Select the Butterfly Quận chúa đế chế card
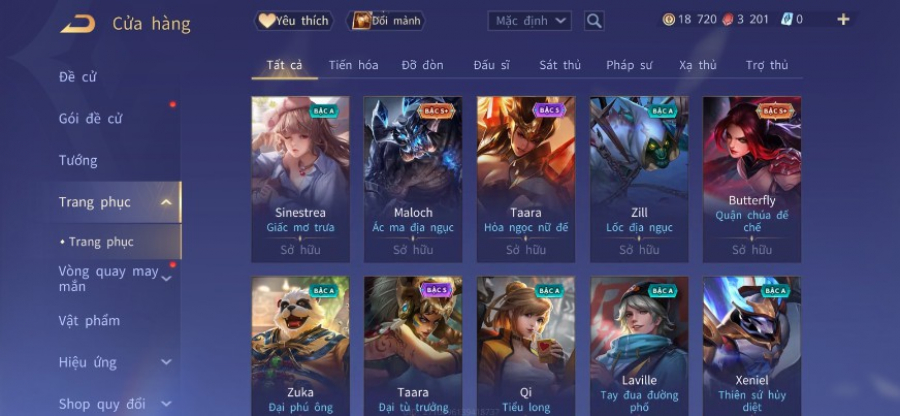This screenshot has height=416, width=900. (x=752, y=179)
